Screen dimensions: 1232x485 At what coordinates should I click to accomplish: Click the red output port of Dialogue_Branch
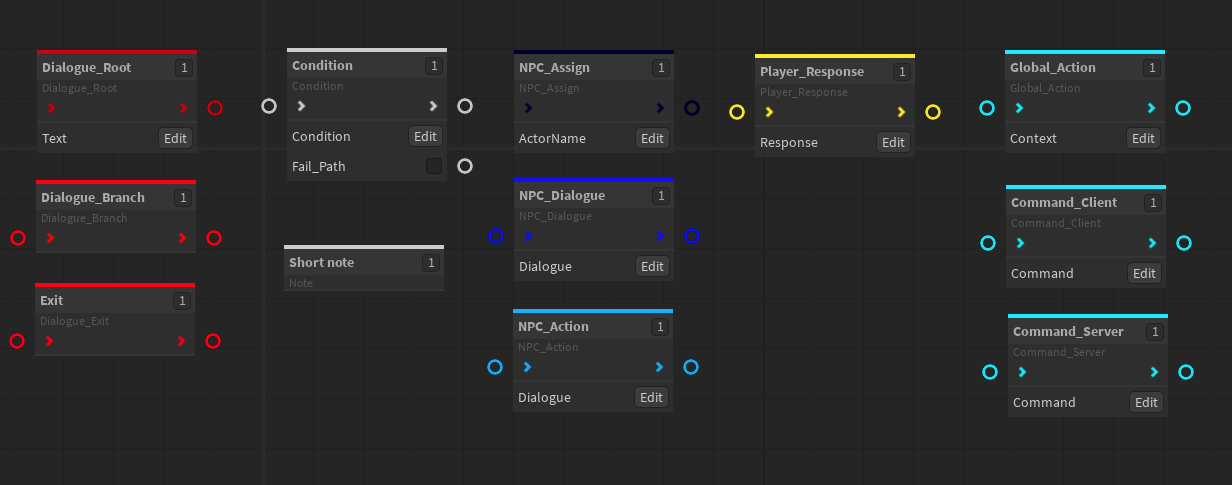pos(214,238)
